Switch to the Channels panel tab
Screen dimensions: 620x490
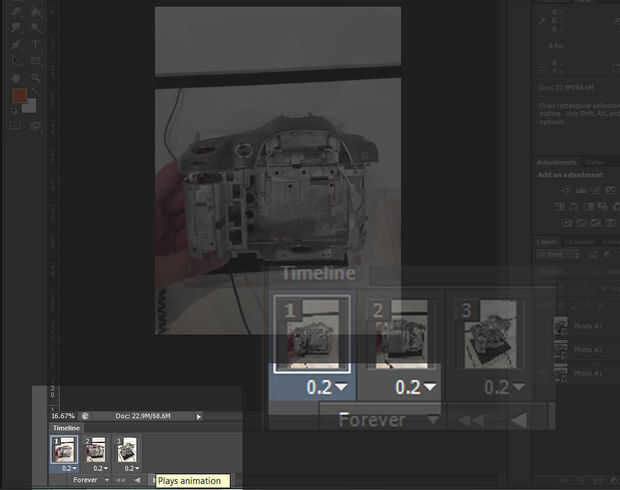(580, 242)
